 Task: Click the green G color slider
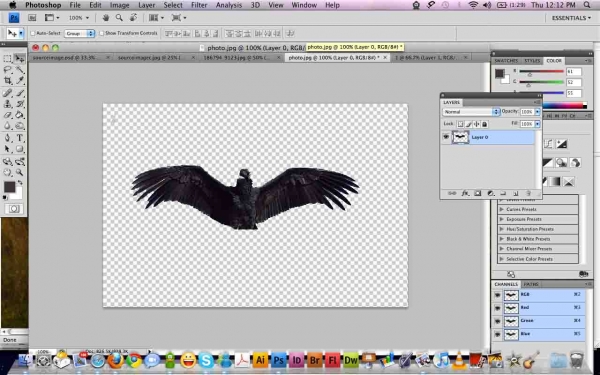(541, 82)
